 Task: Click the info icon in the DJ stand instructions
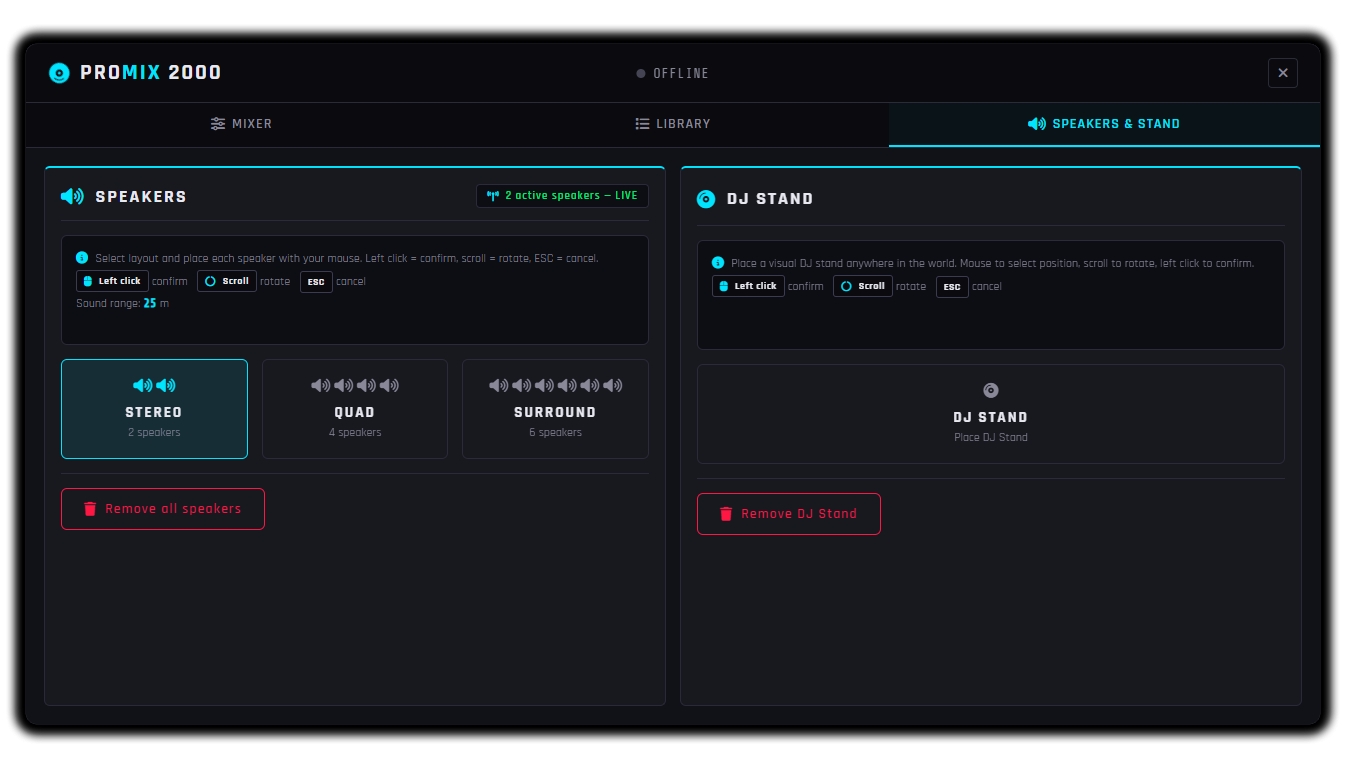point(718,263)
